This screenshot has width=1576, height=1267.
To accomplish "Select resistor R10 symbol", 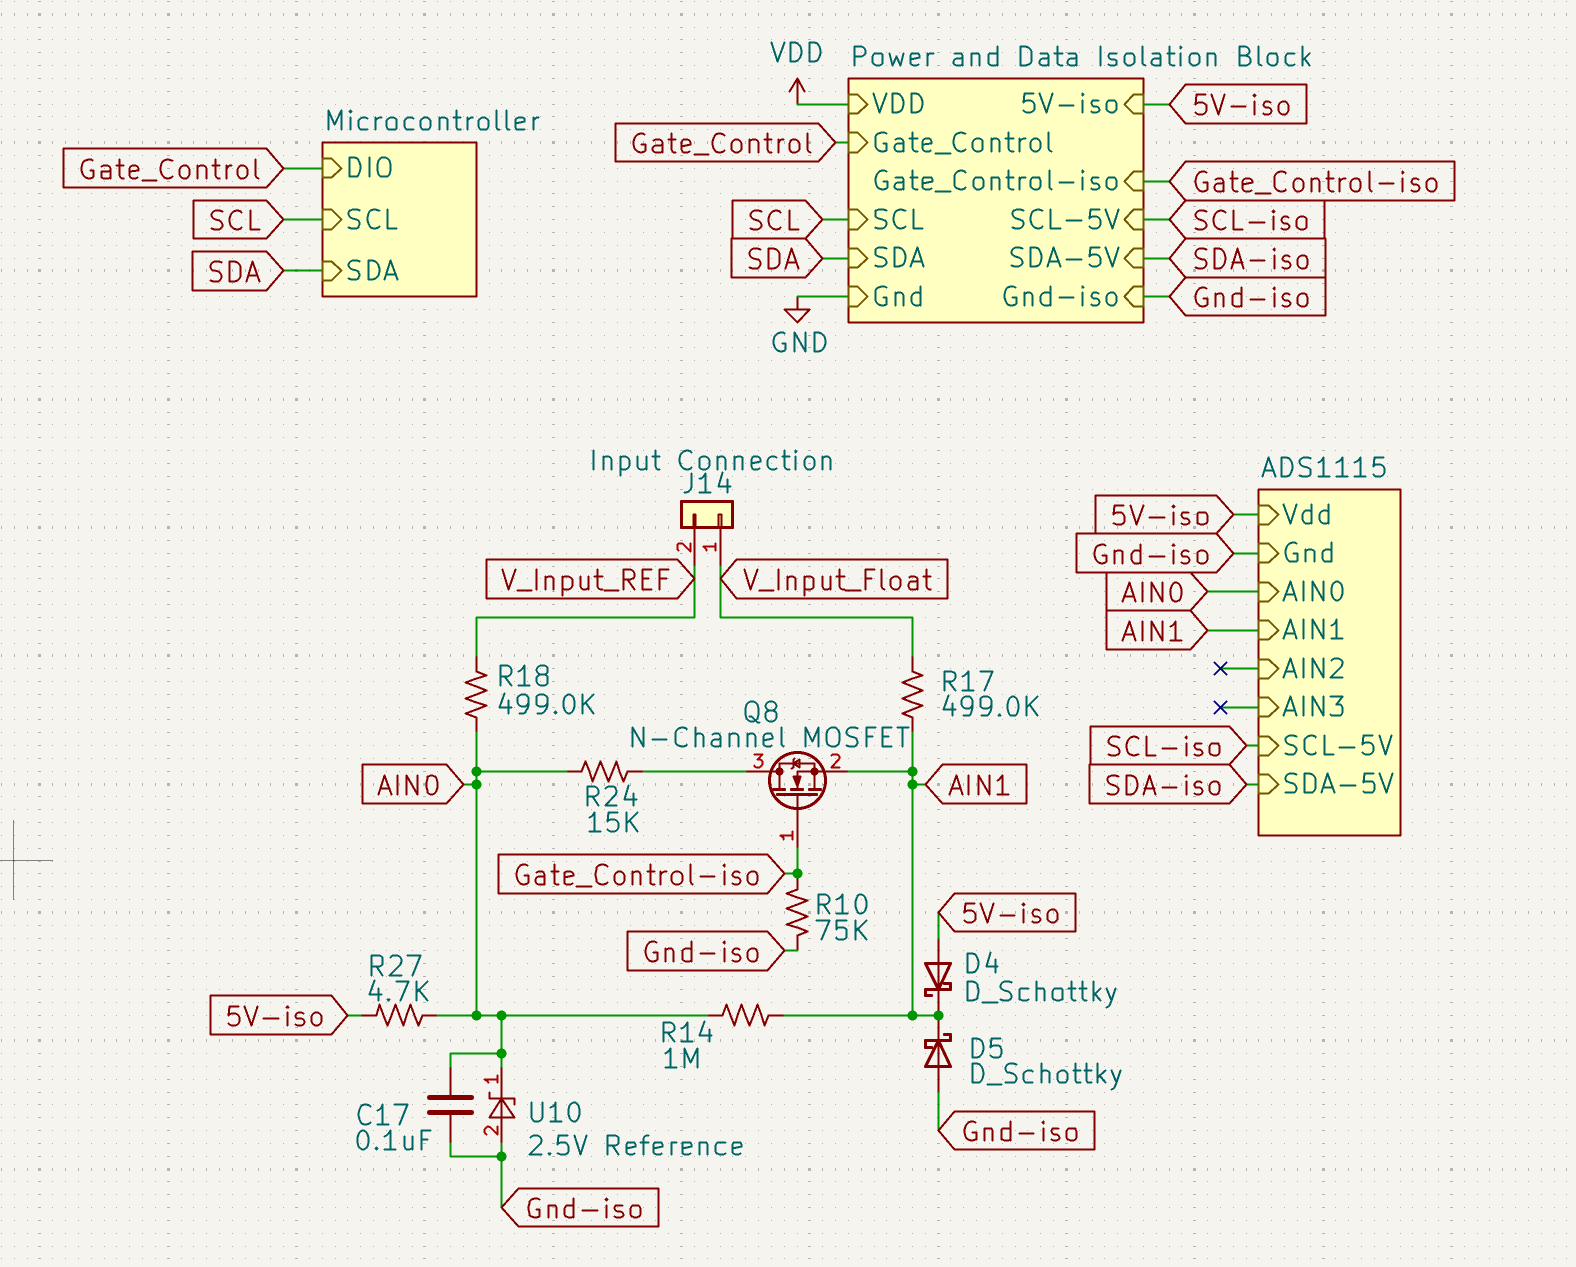I will 797,915.
